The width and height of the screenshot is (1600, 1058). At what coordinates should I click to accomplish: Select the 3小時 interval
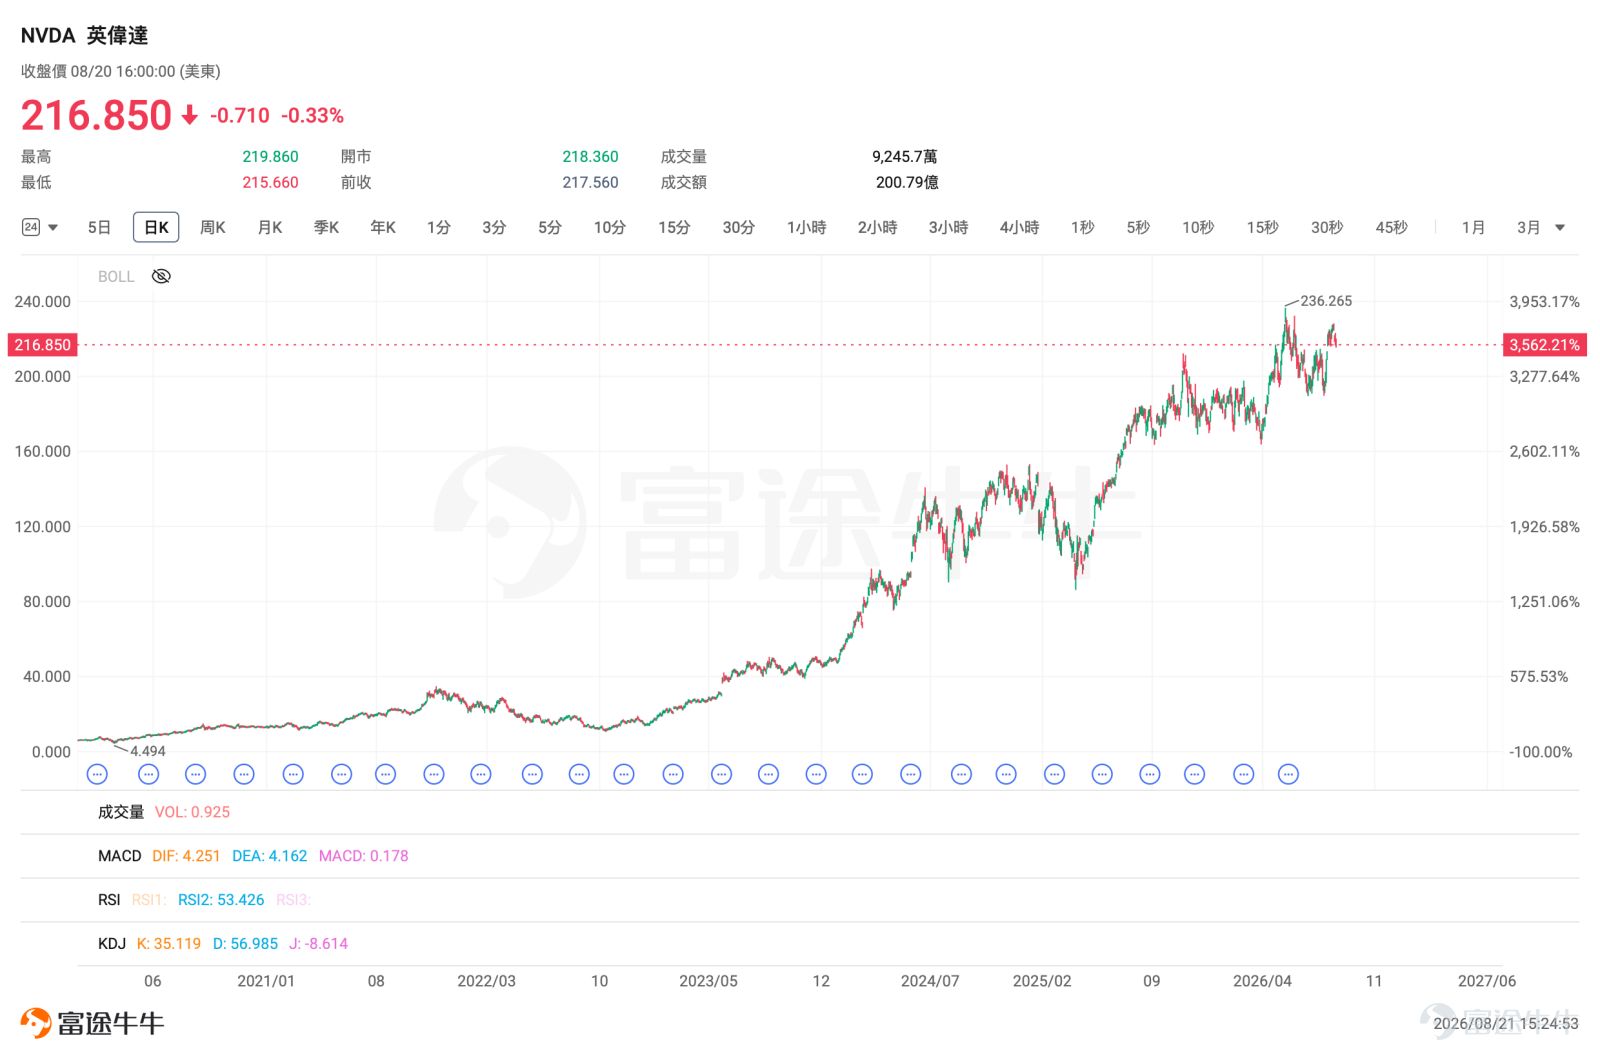tap(948, 227)
